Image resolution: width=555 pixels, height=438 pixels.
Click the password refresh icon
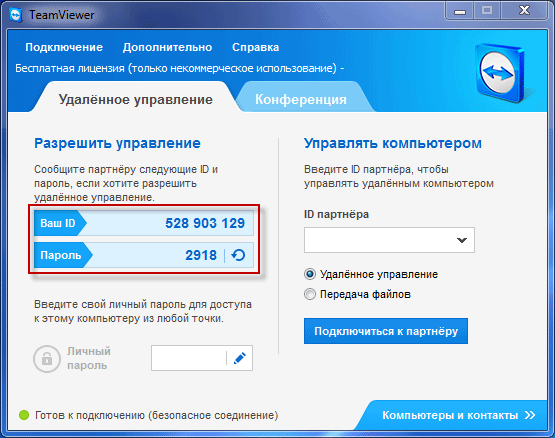click(238, 255)
